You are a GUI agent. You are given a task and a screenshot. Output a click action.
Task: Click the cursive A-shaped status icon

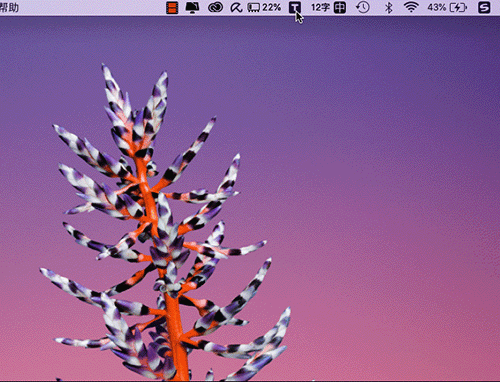point(236,7)
